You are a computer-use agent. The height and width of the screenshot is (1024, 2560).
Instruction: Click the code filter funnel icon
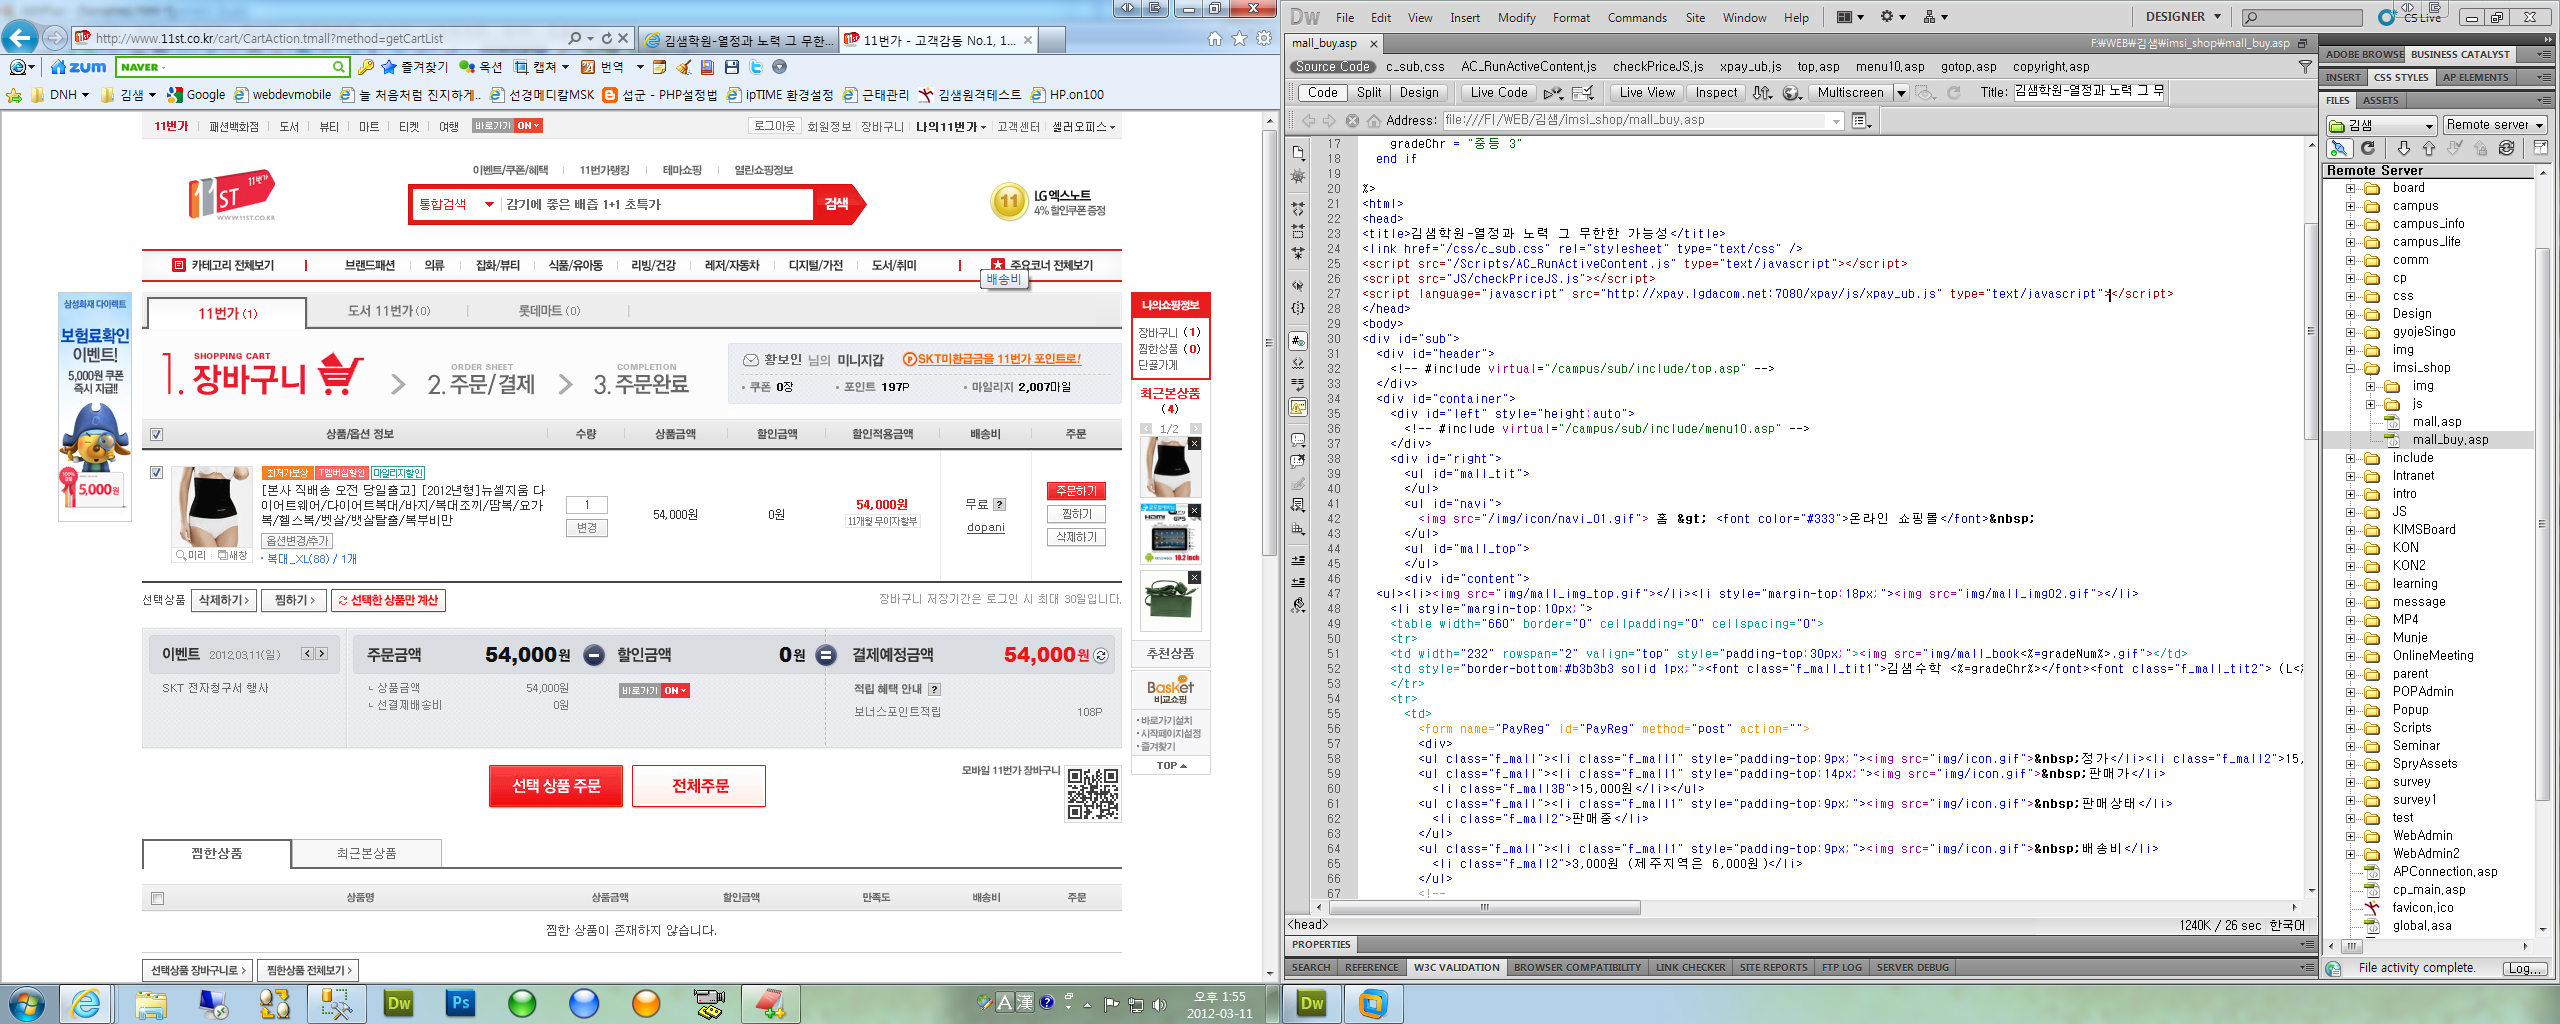point(2305,67)
